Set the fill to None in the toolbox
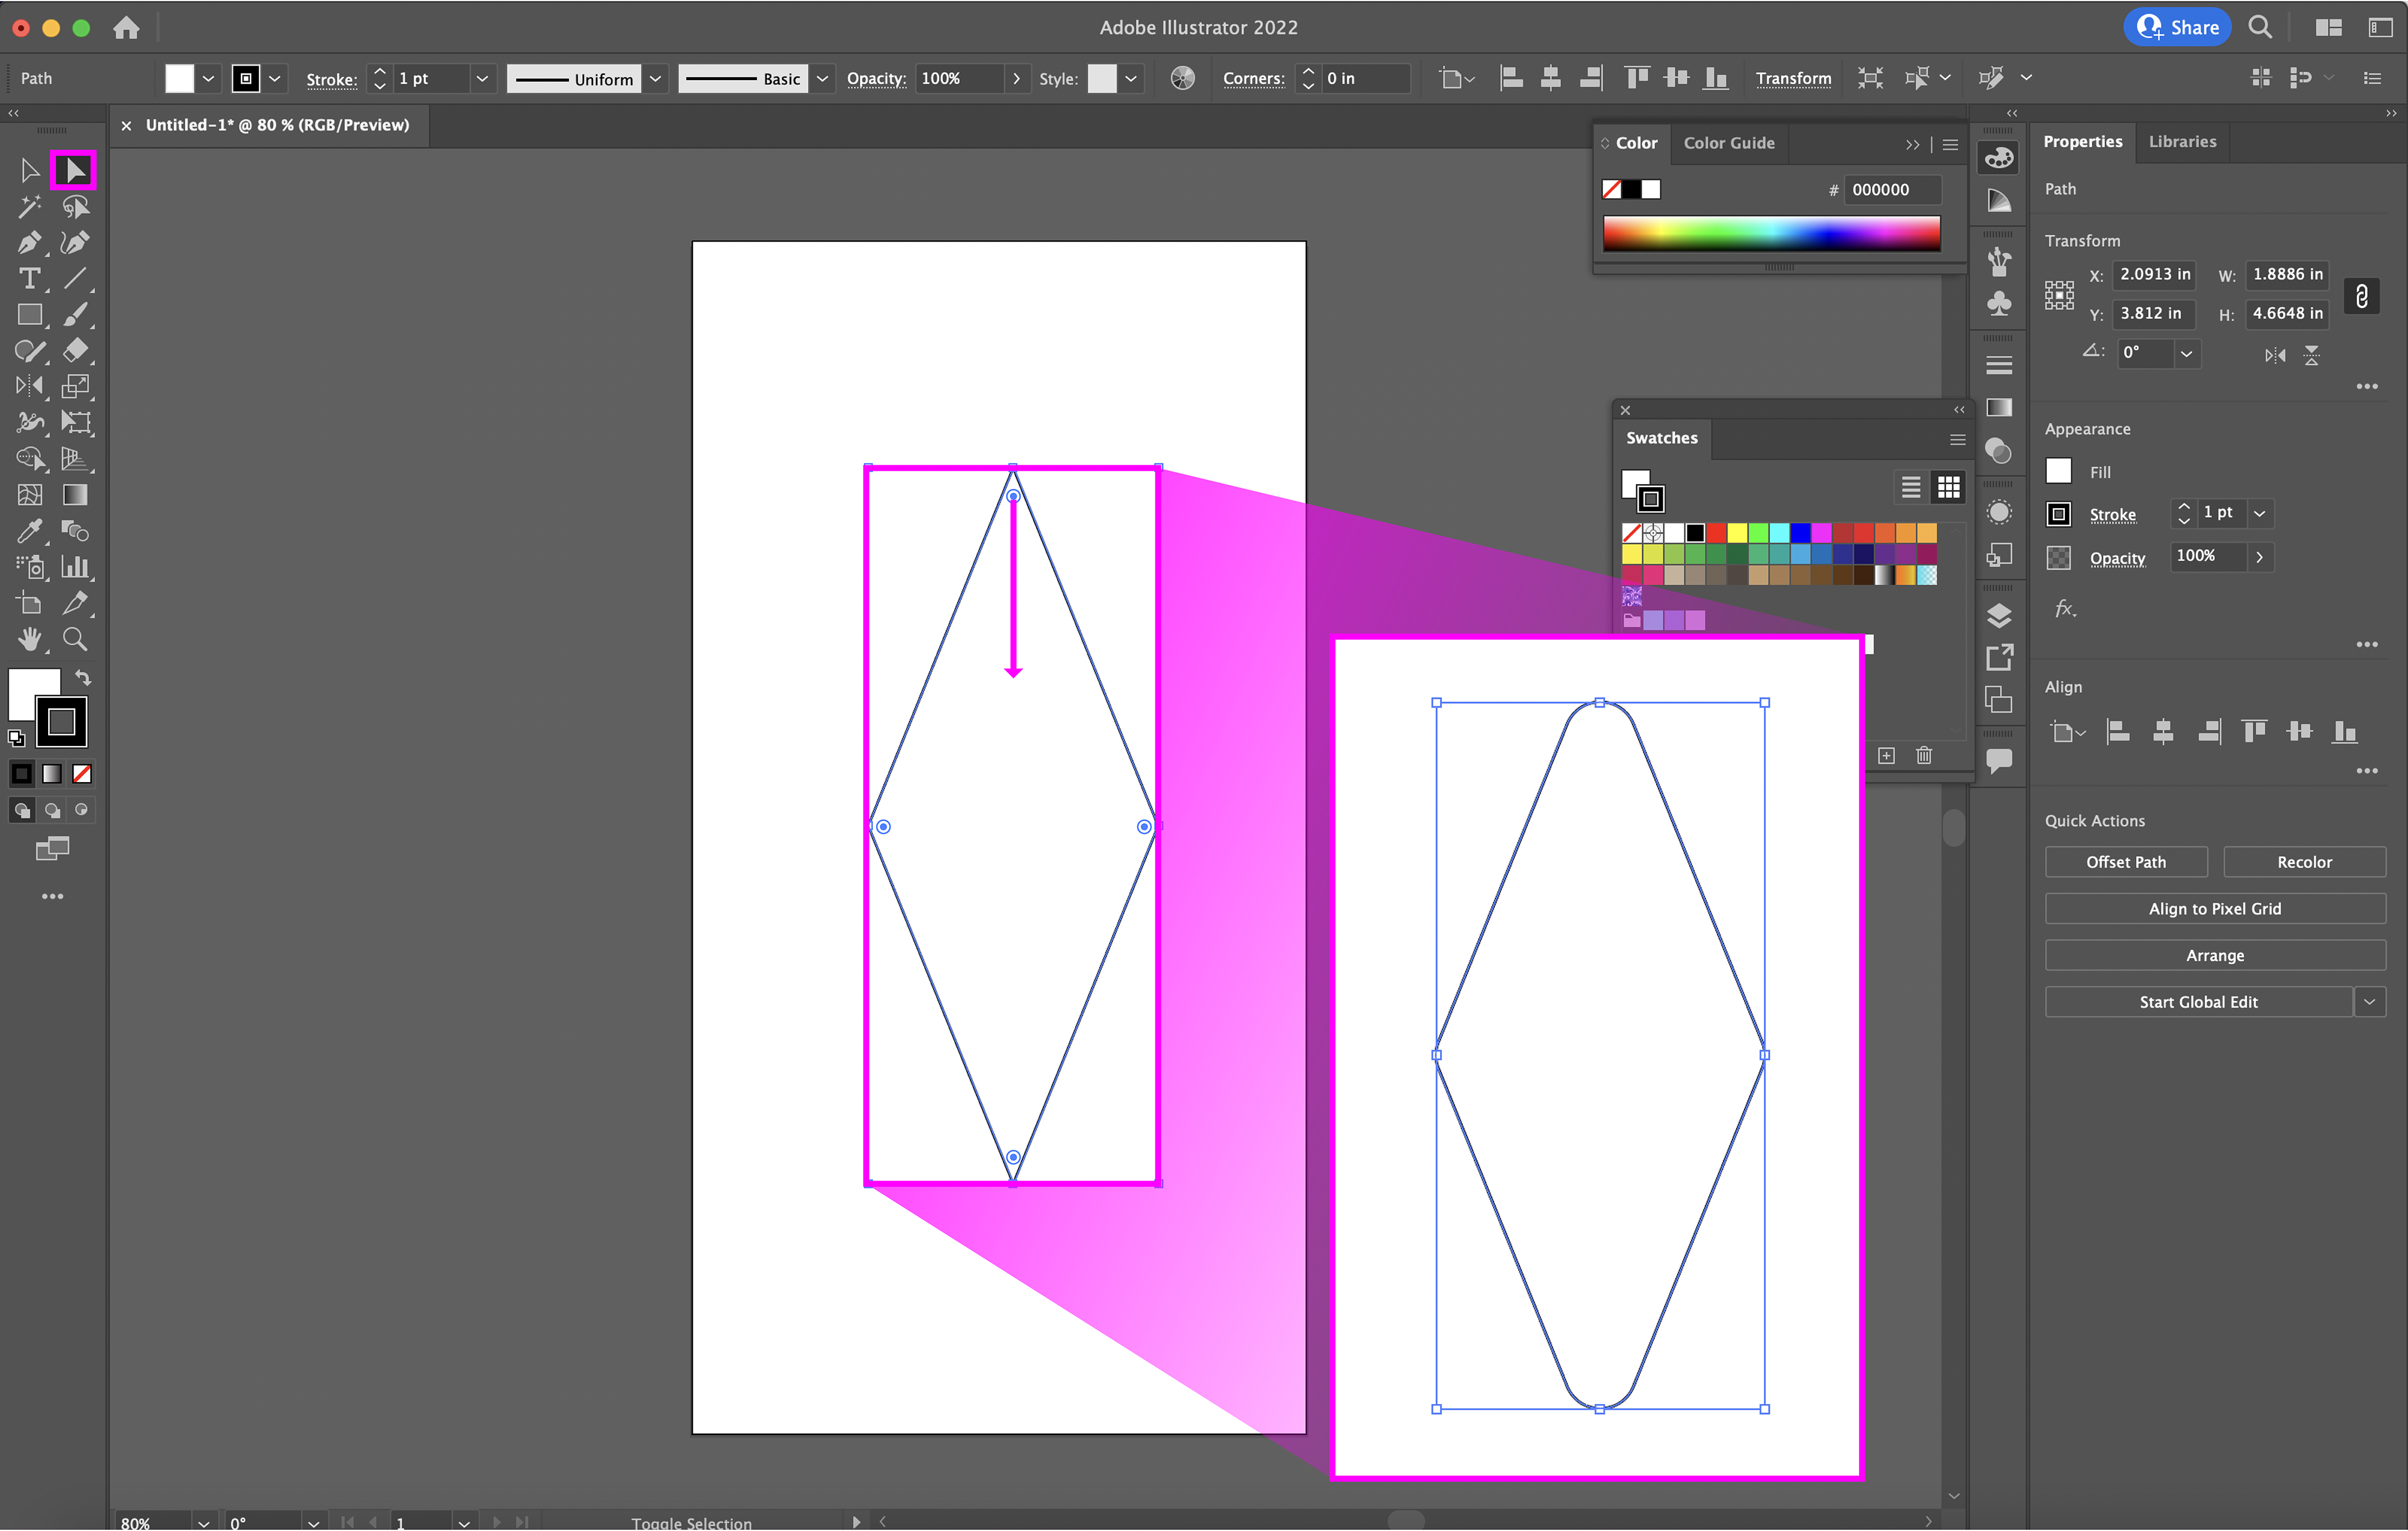The width and height of the screenshot is (2408, 1531). 82,774
